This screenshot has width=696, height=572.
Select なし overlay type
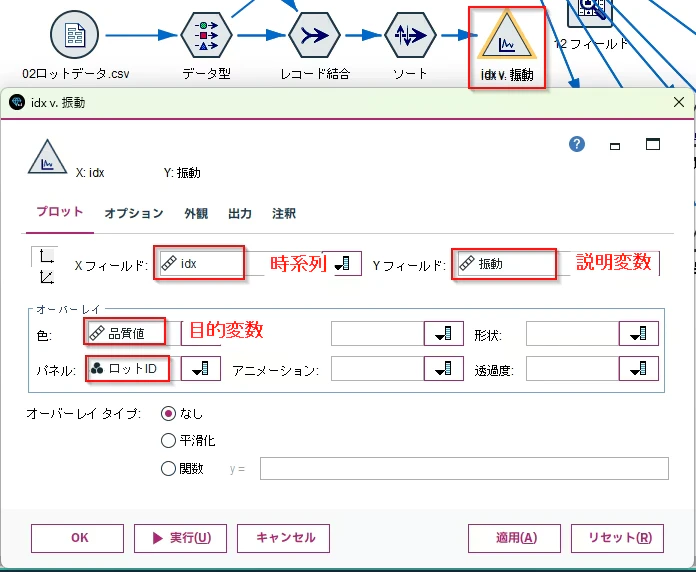click(x=168, y=414)
